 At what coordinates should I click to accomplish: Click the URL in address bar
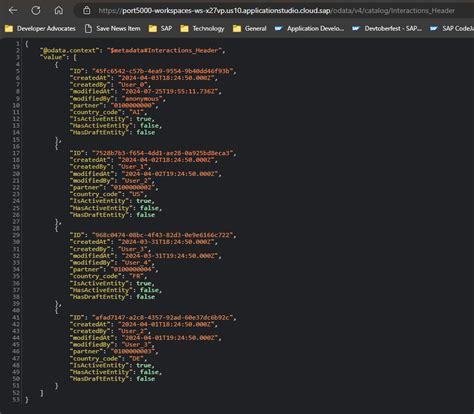(276, 11)
